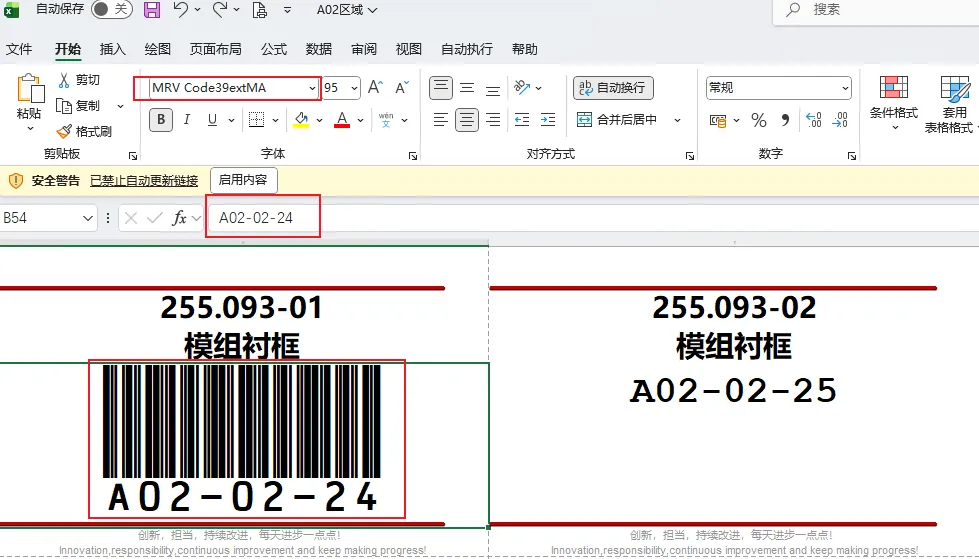Screen dimensions: 979x559
Task: Click the borders icon
Action: (256, 120)
